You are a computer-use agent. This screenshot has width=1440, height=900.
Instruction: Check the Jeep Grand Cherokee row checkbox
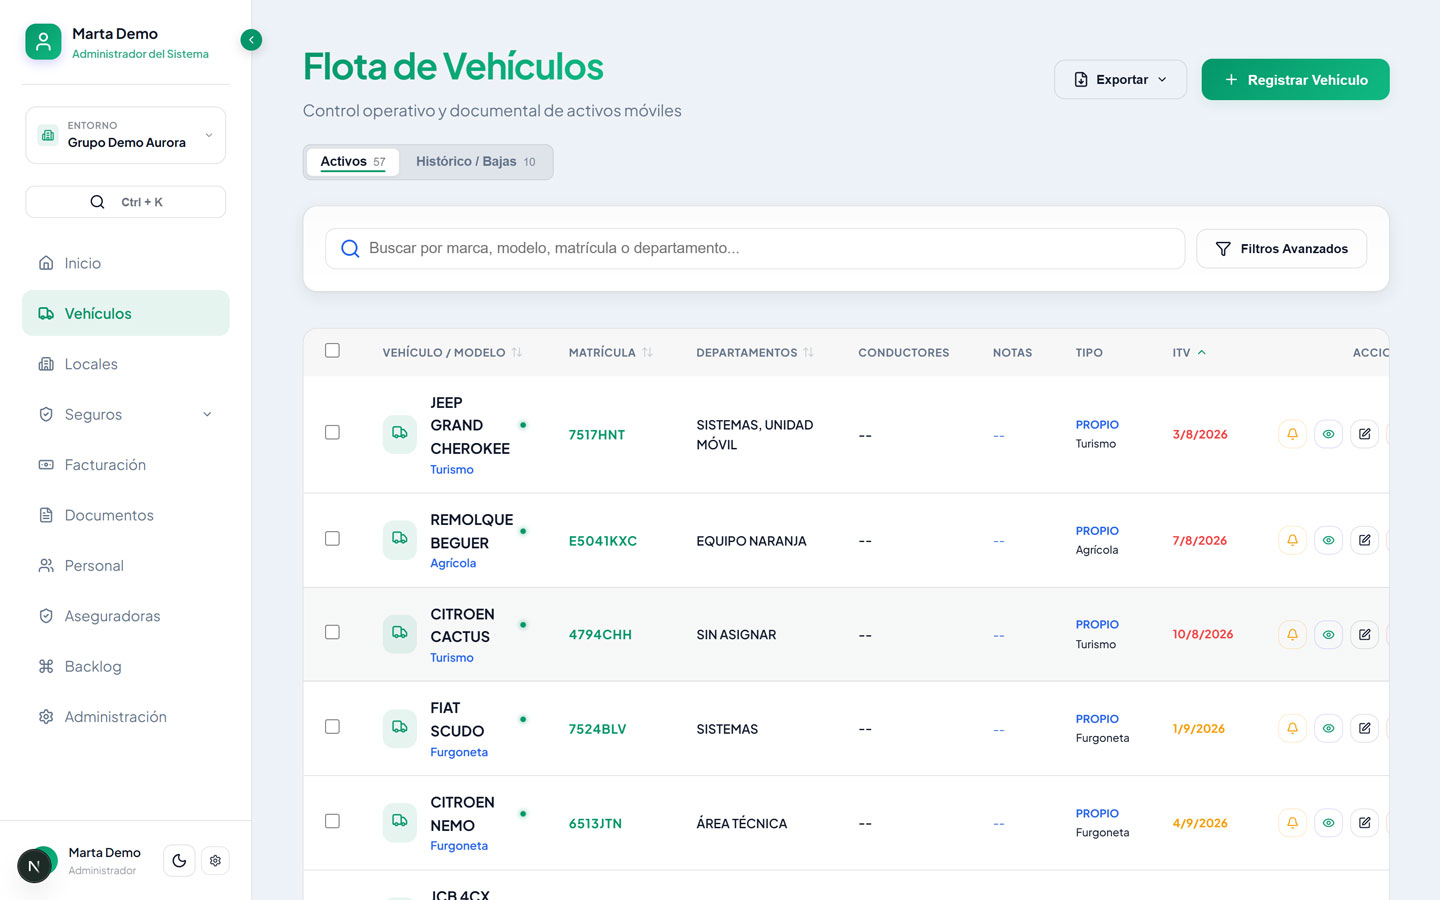pyautogui.click(x=332, y=433)
